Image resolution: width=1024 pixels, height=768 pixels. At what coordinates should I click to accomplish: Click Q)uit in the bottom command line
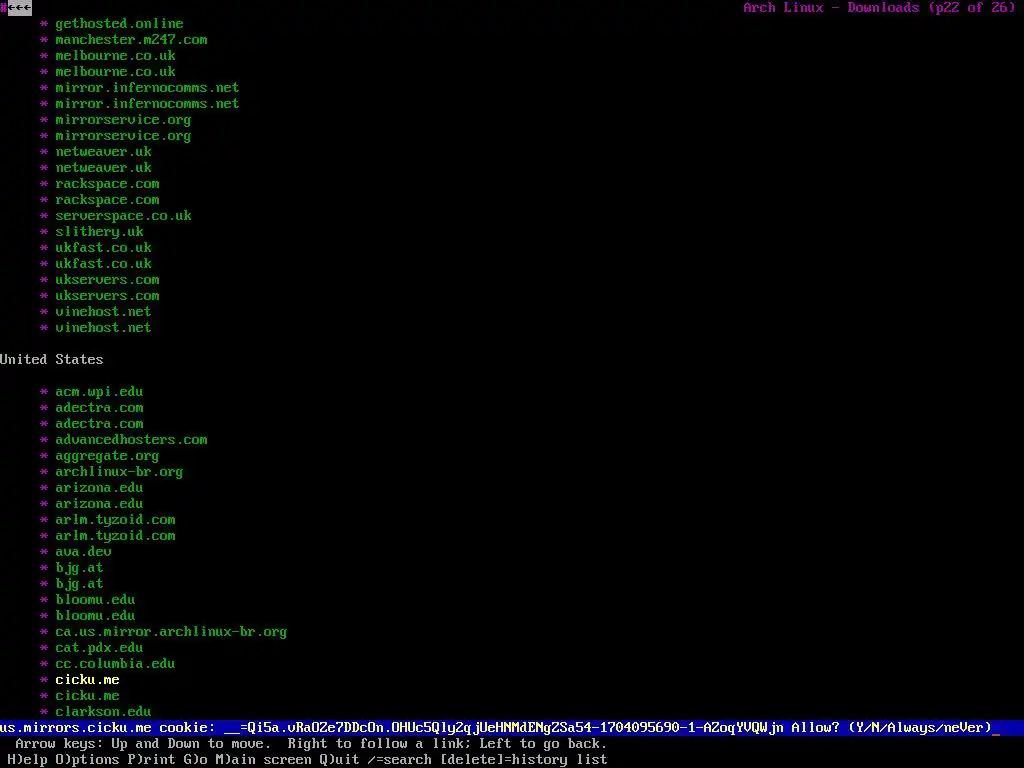pyautogui.click(x=339, y=760)
